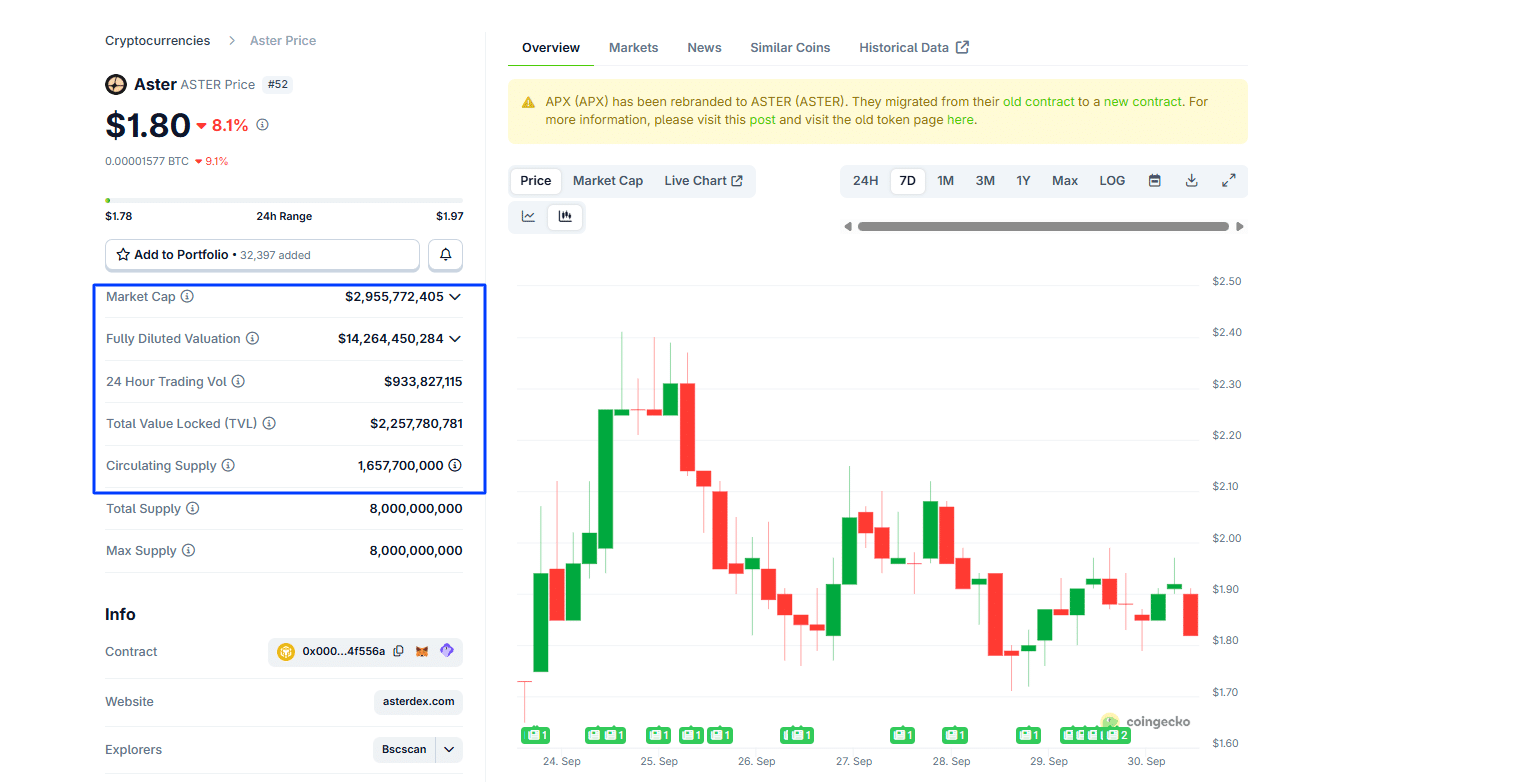Click the Total Supply info icon
1538x782 pixels.
pos(192,508)
